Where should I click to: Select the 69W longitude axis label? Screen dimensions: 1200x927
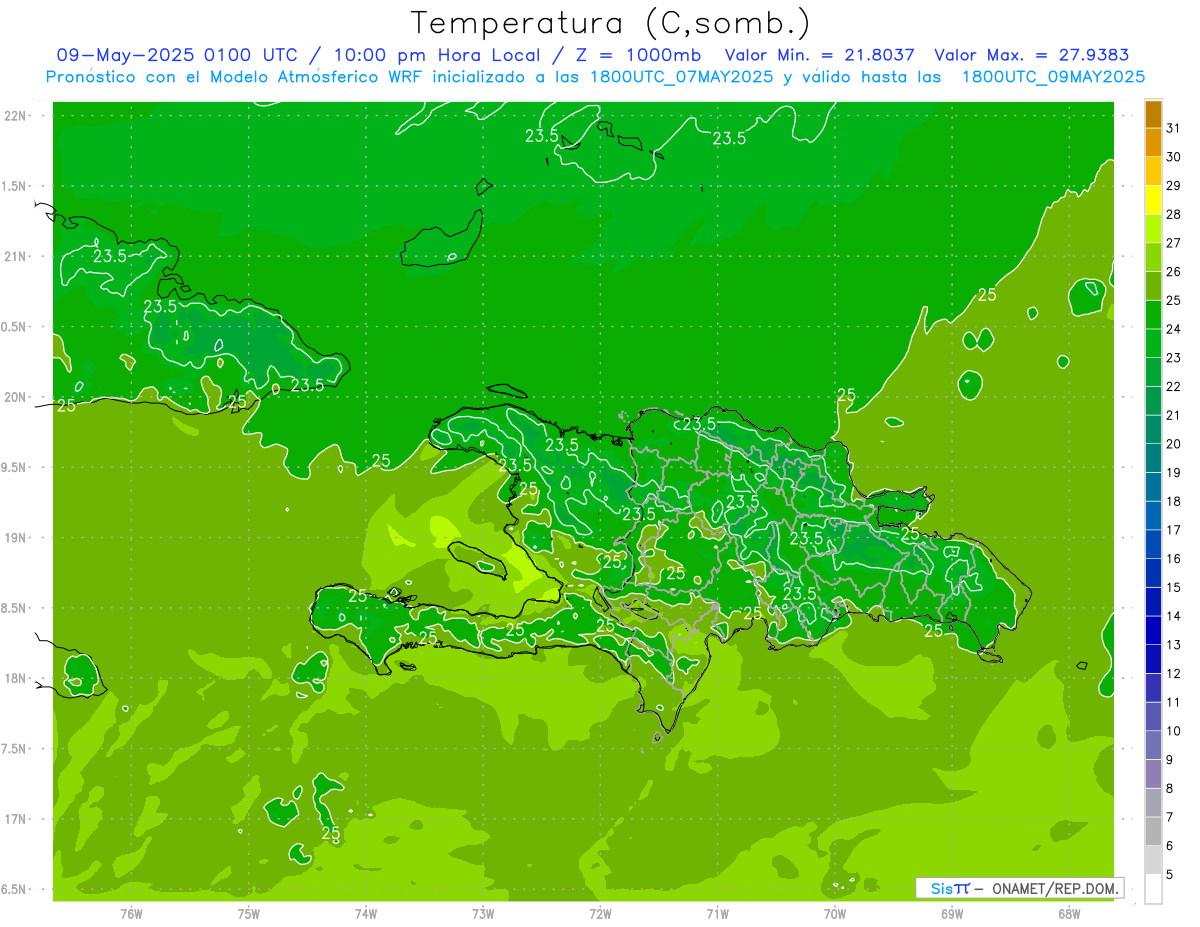coord(952,914)
